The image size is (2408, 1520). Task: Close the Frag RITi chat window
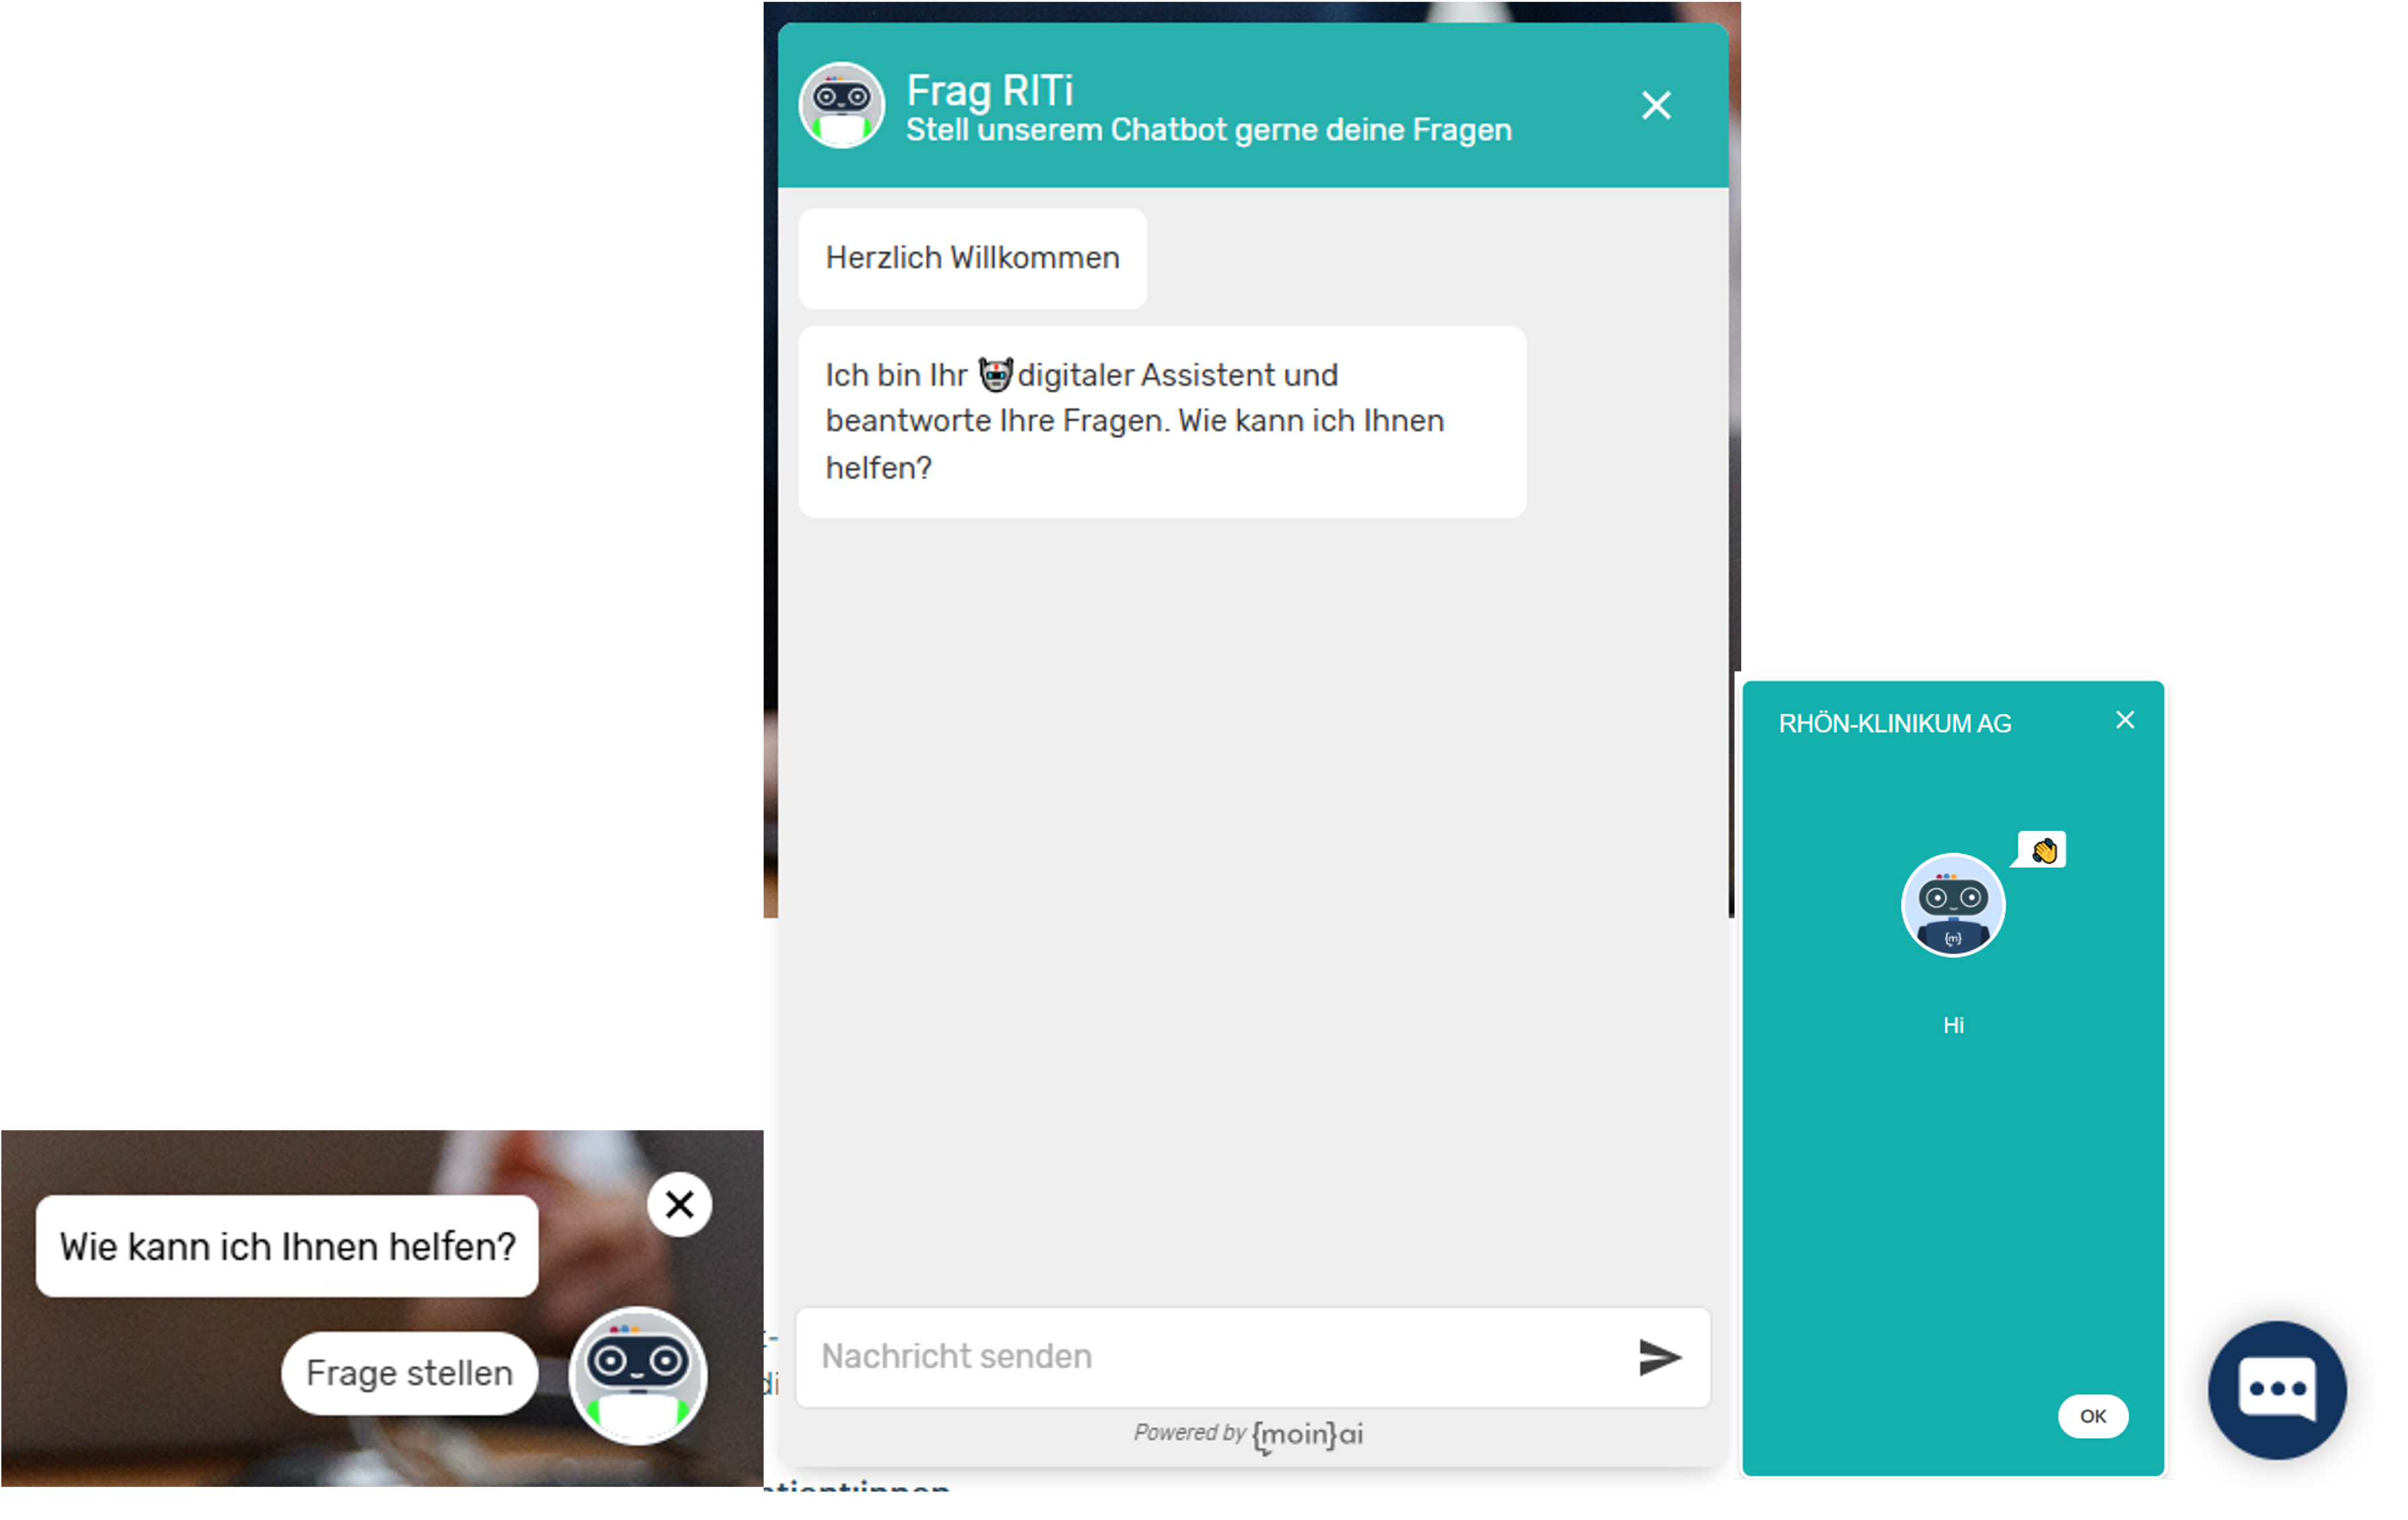[x=1656, y=105]
